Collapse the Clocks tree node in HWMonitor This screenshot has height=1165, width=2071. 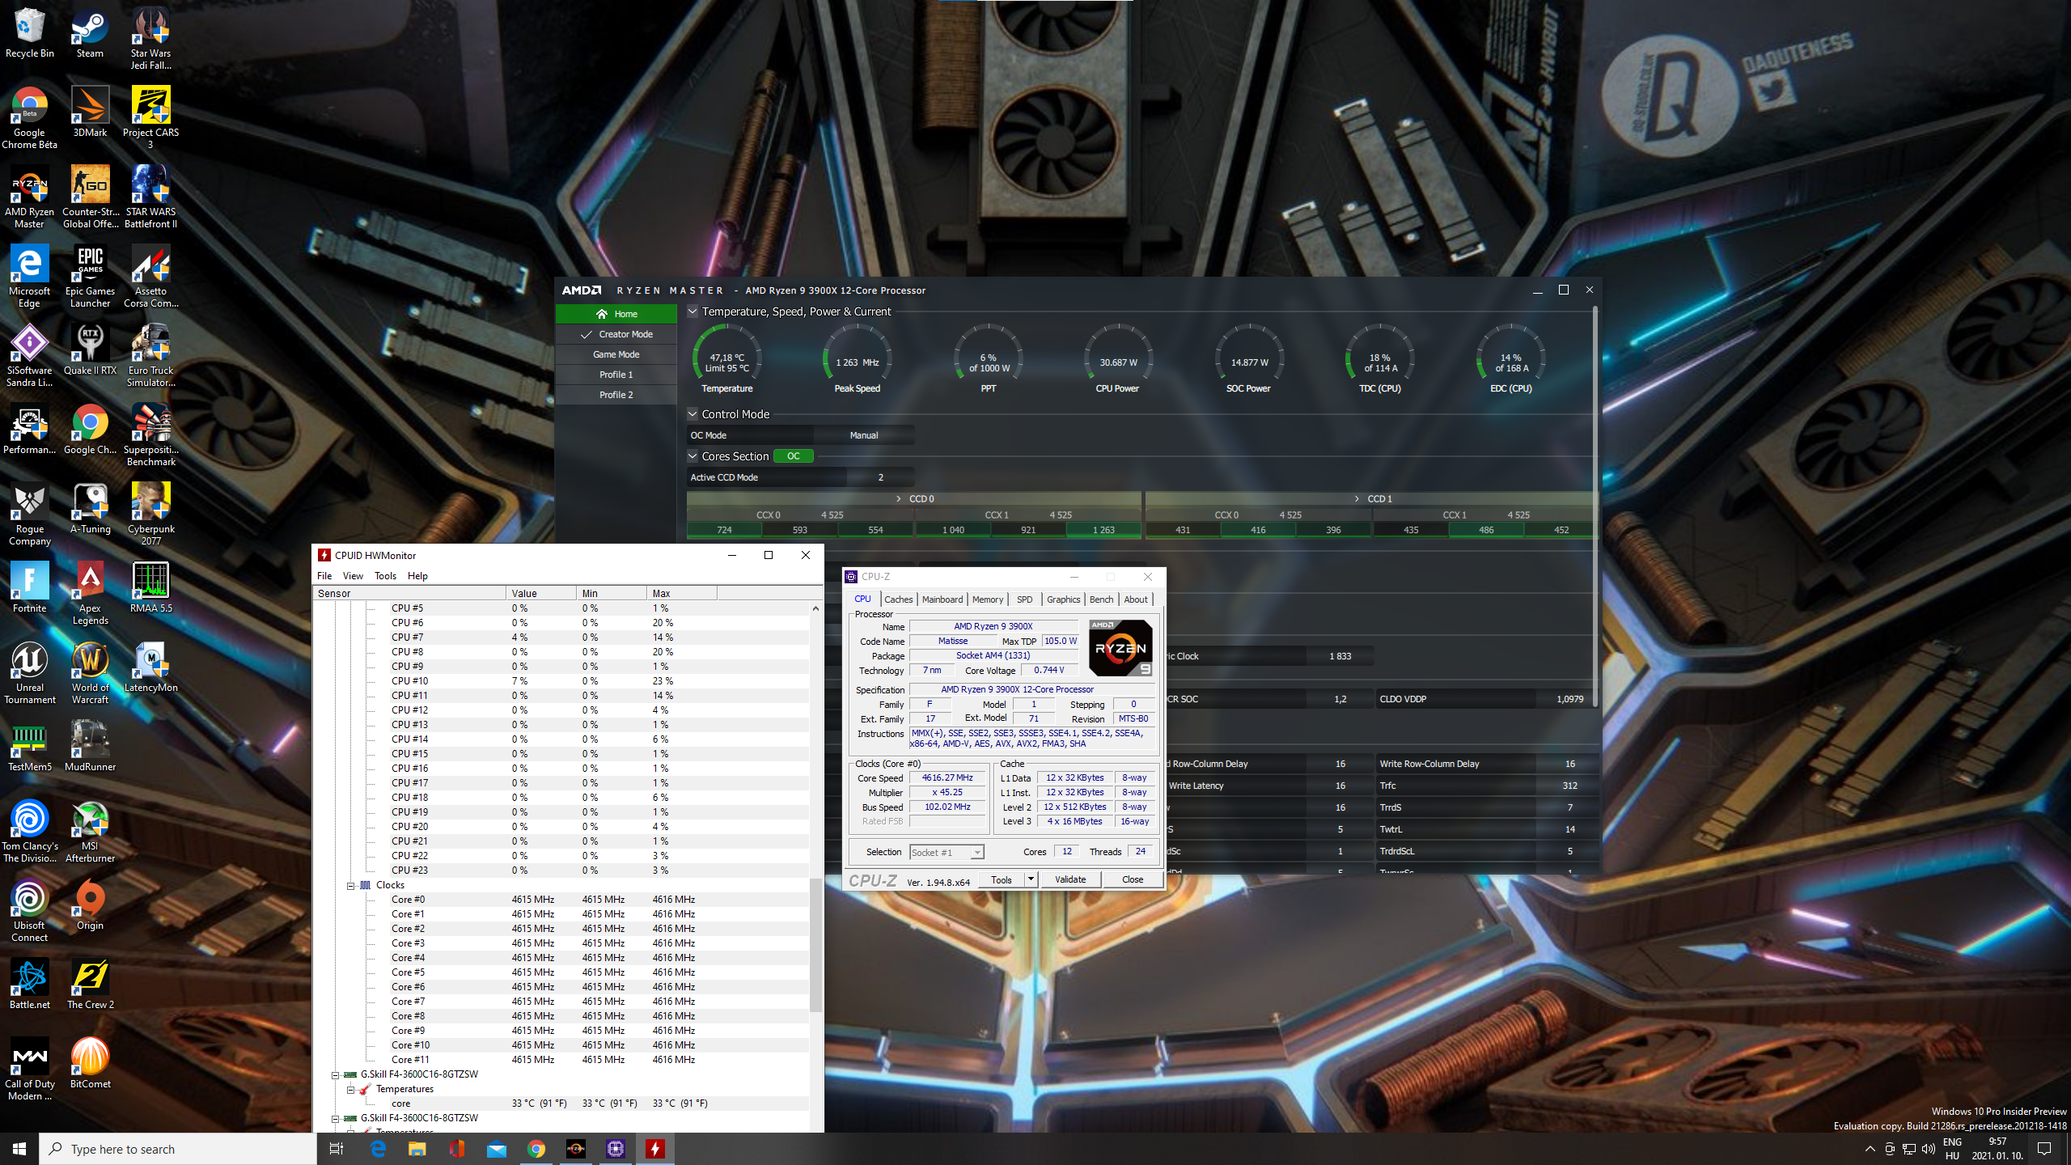click(351, 885)
